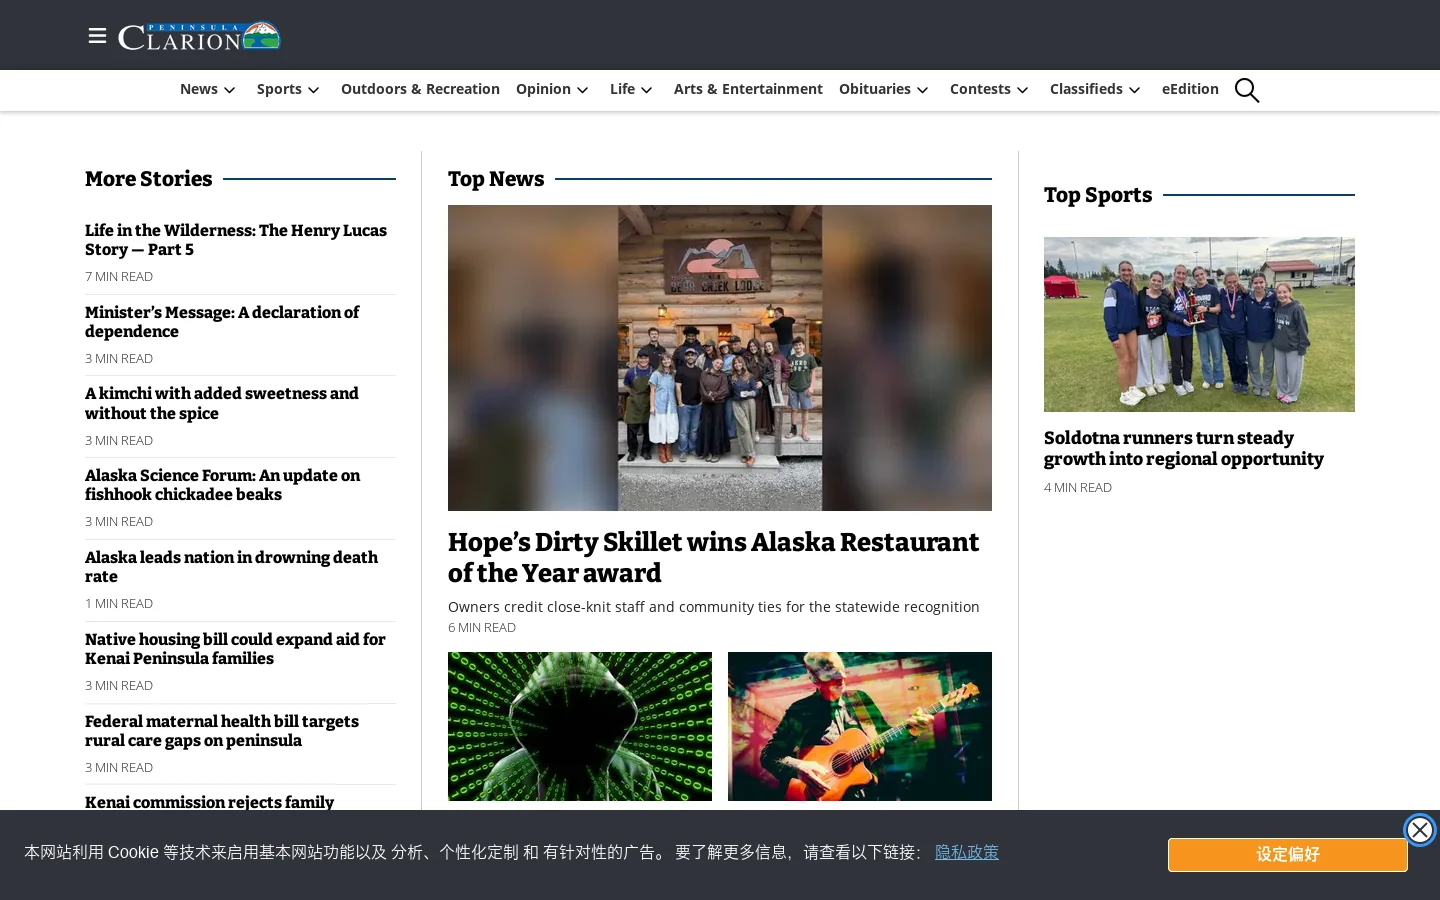
Task: Open Alaska leads nation in drowning story
Action: [231, 567]
